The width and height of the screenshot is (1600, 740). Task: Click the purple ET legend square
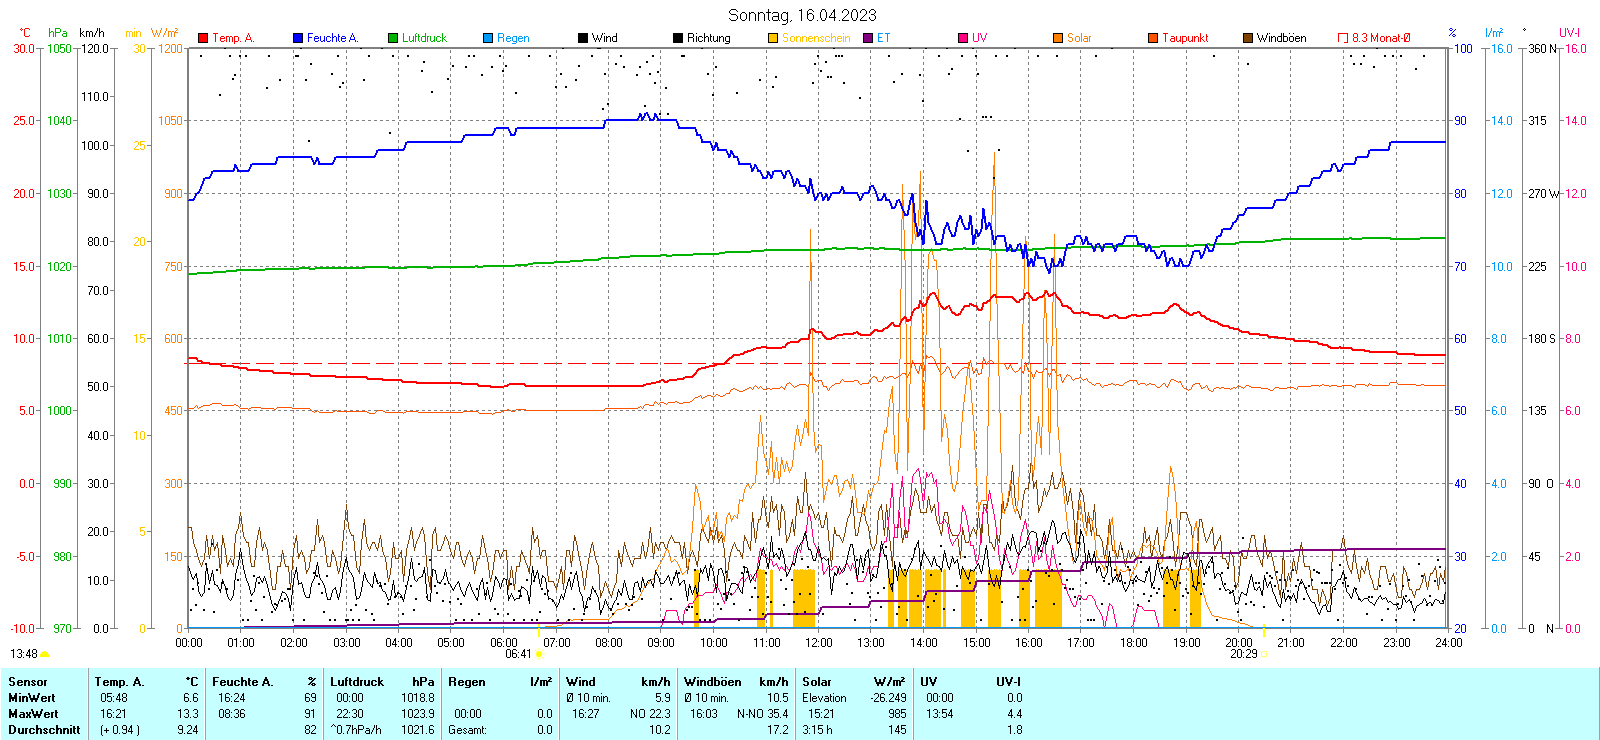868,38
